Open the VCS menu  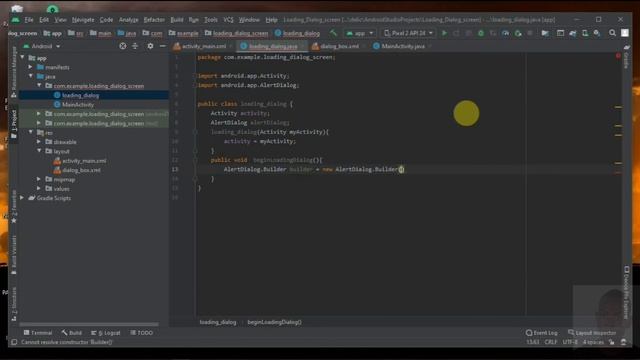[228, 20]
